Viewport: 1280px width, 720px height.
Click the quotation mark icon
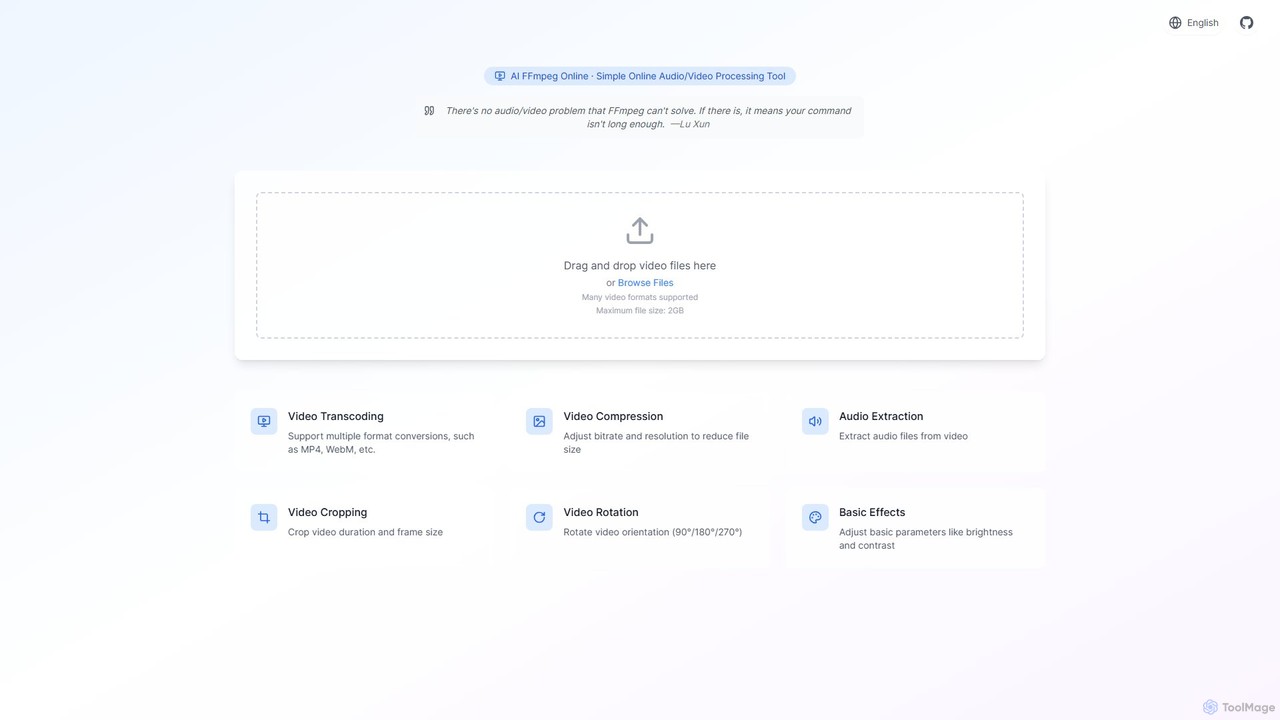tap(429, 111)
